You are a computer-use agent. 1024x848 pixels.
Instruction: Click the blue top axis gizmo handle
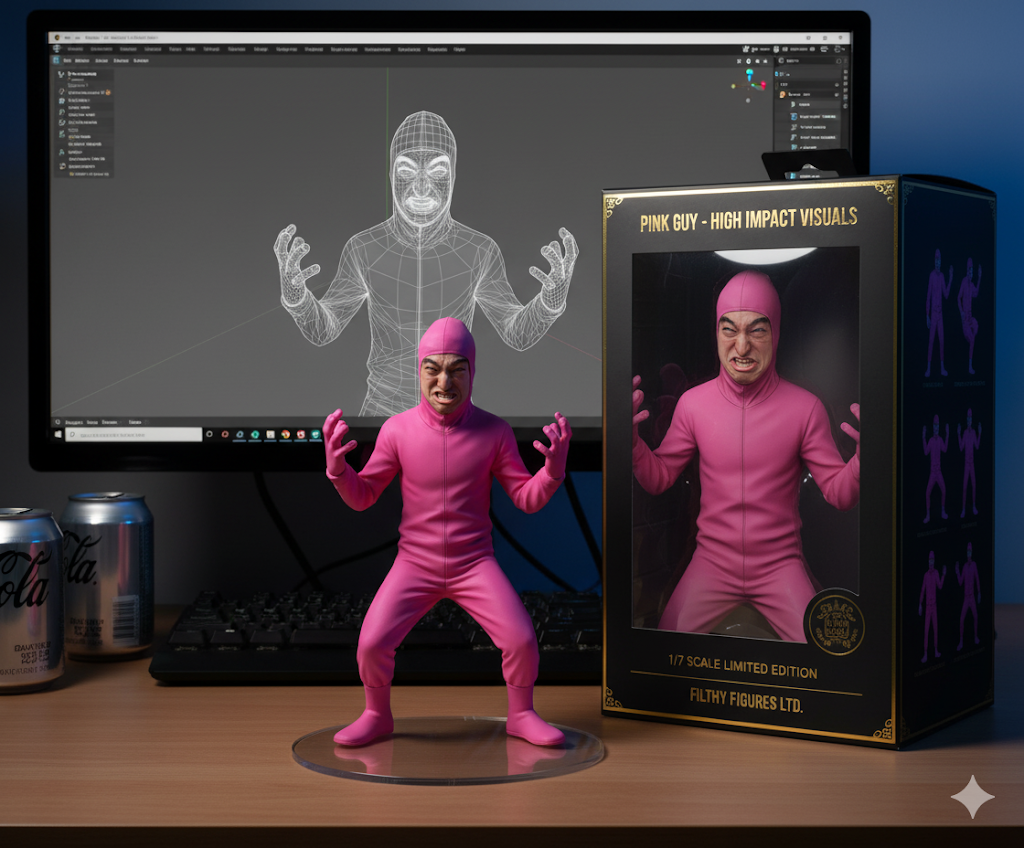(750, 74)
